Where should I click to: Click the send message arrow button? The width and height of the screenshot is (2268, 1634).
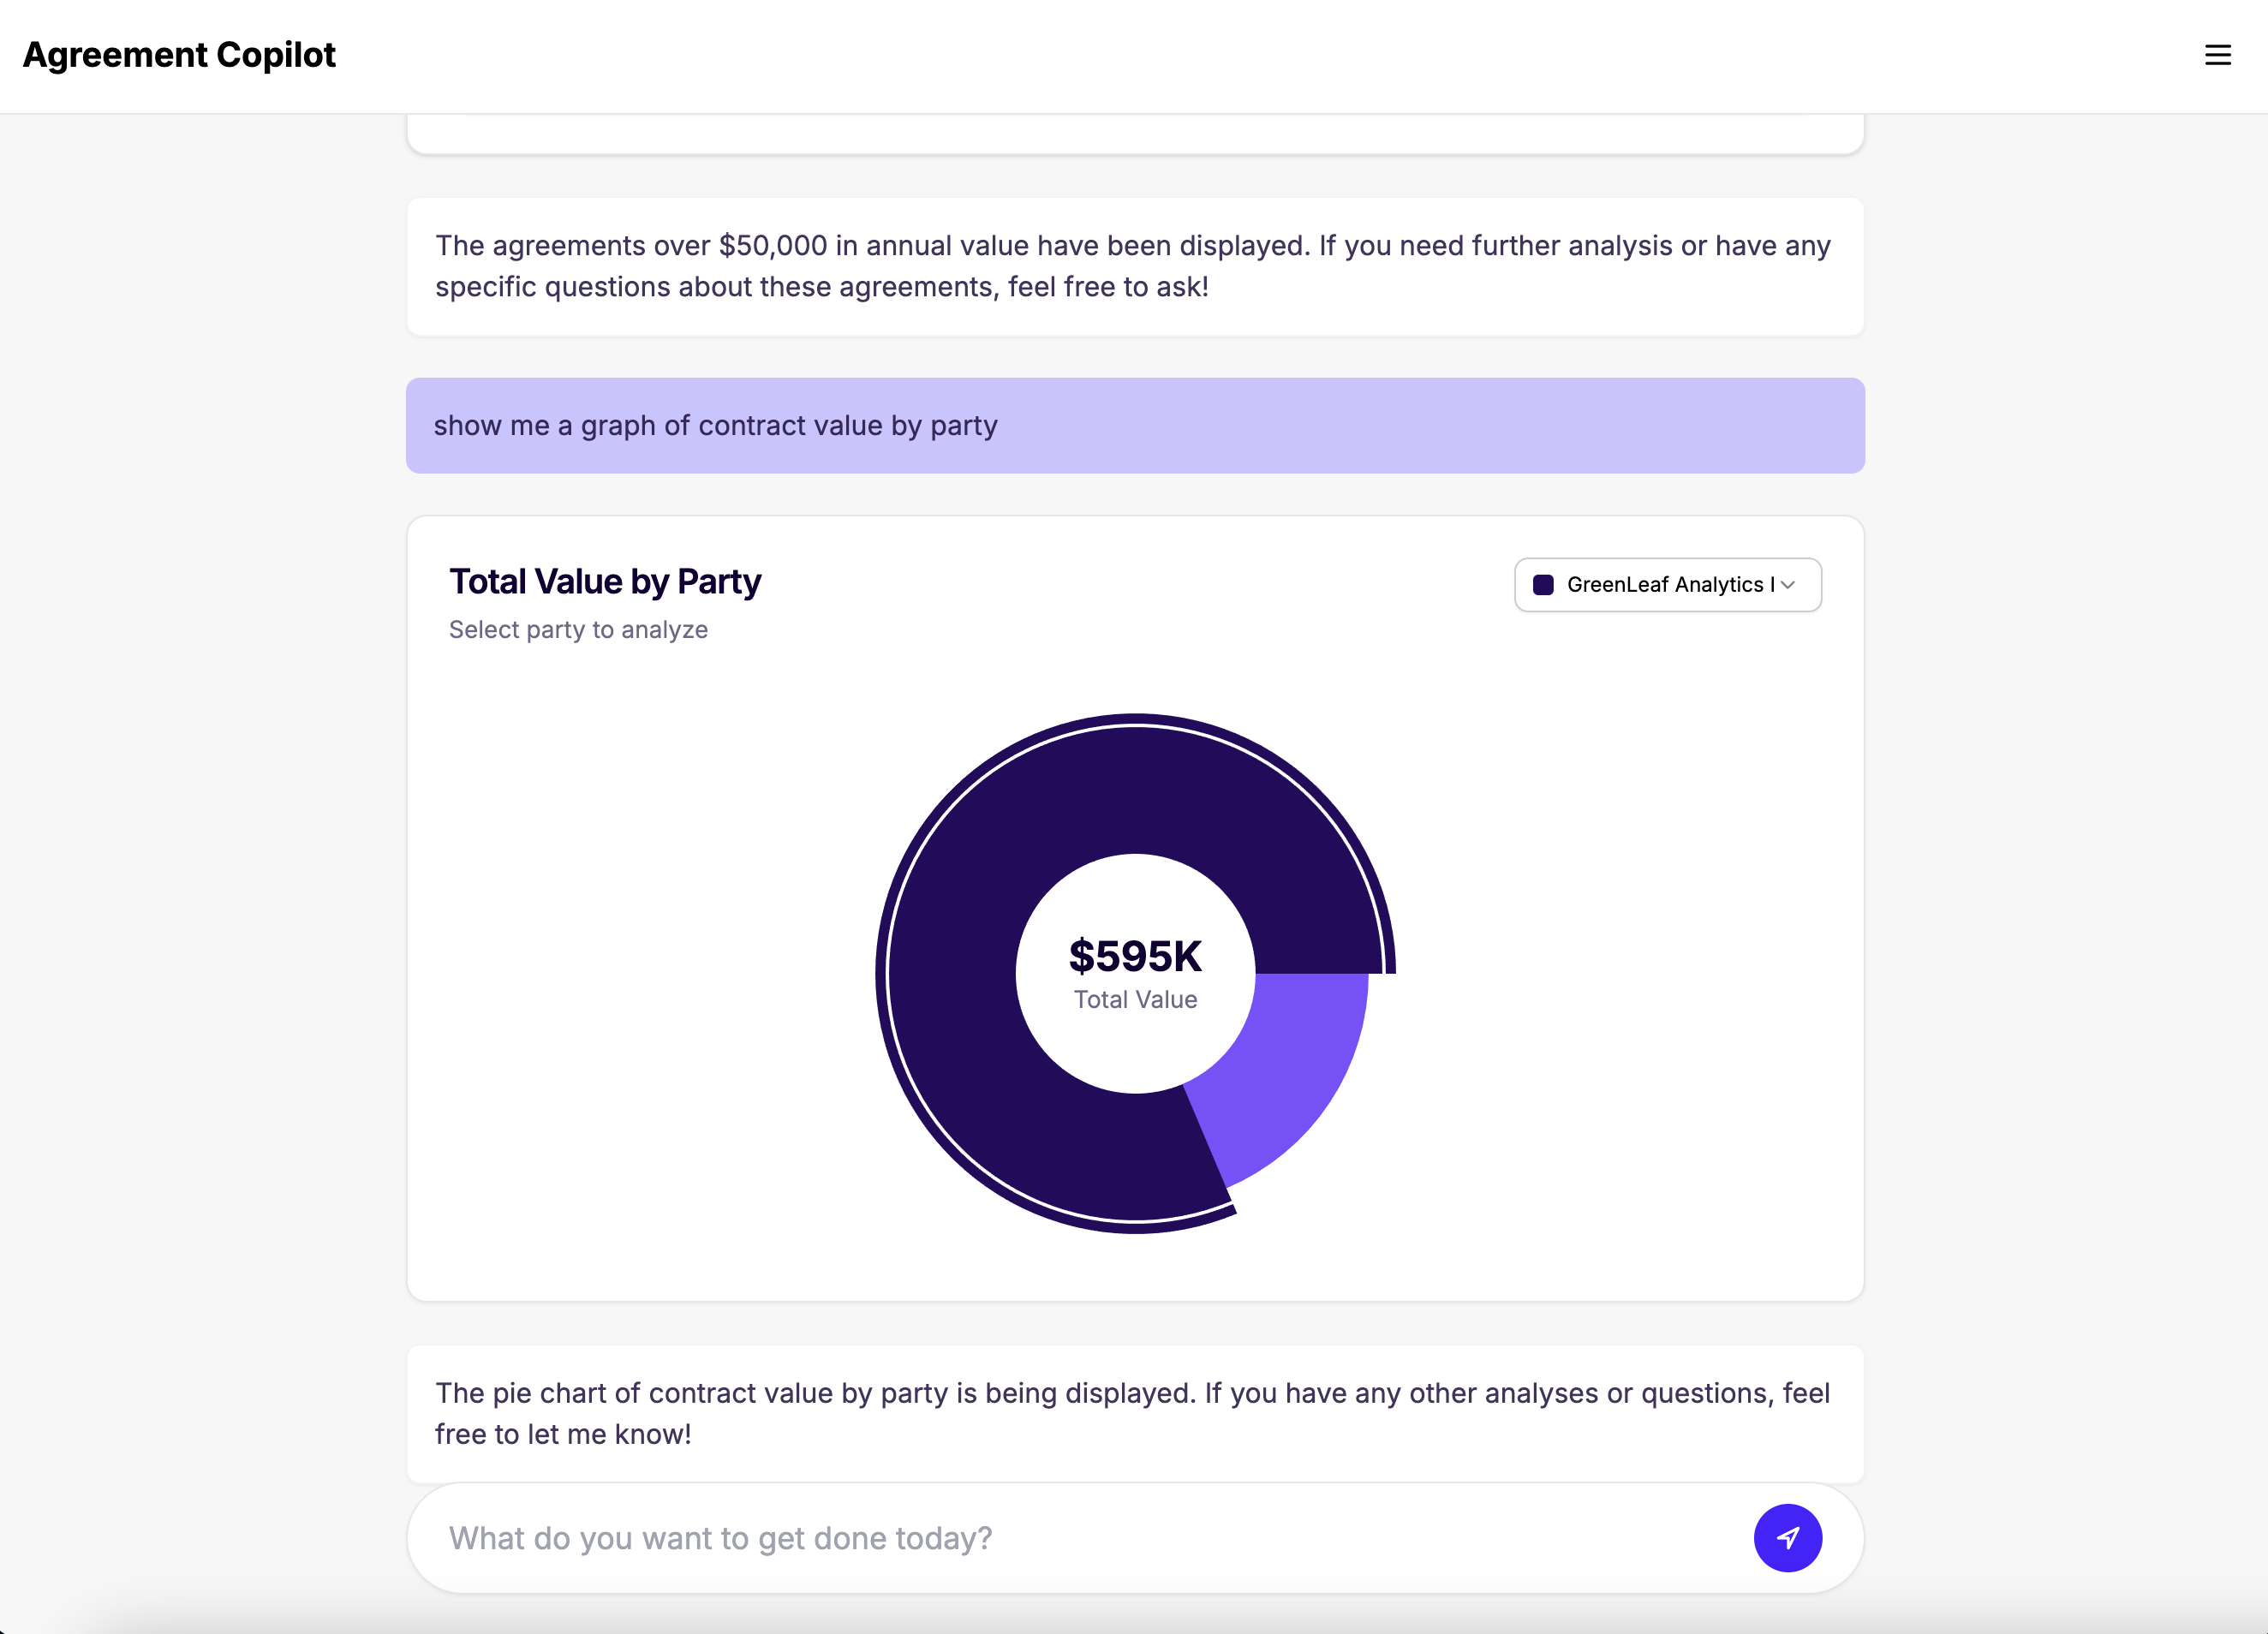click(x=1787, y=1537)
